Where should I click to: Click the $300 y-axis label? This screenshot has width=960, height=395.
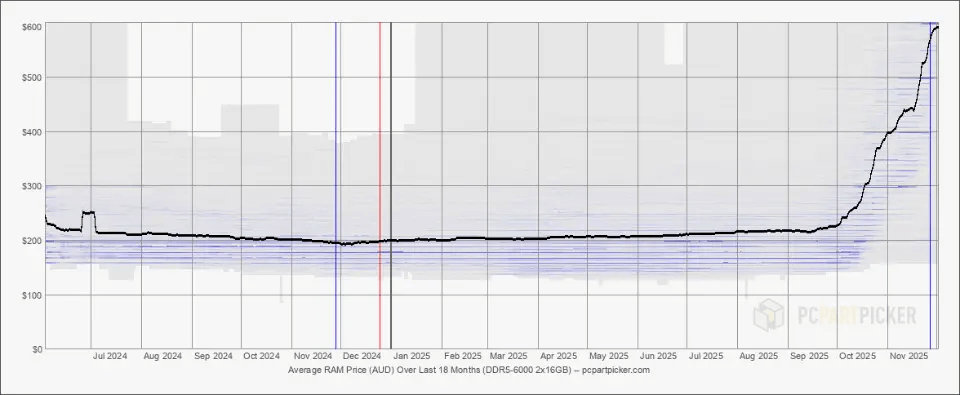(x=33, y=186)
